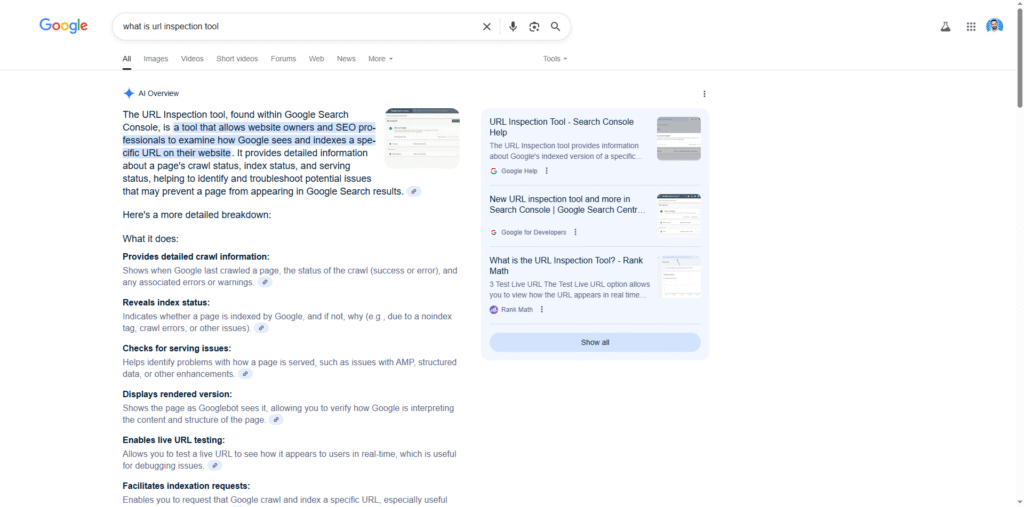1024x507 pixels.
Task: Click the 'Provides detailed crawl information:' heading
Action: point(196,257)
